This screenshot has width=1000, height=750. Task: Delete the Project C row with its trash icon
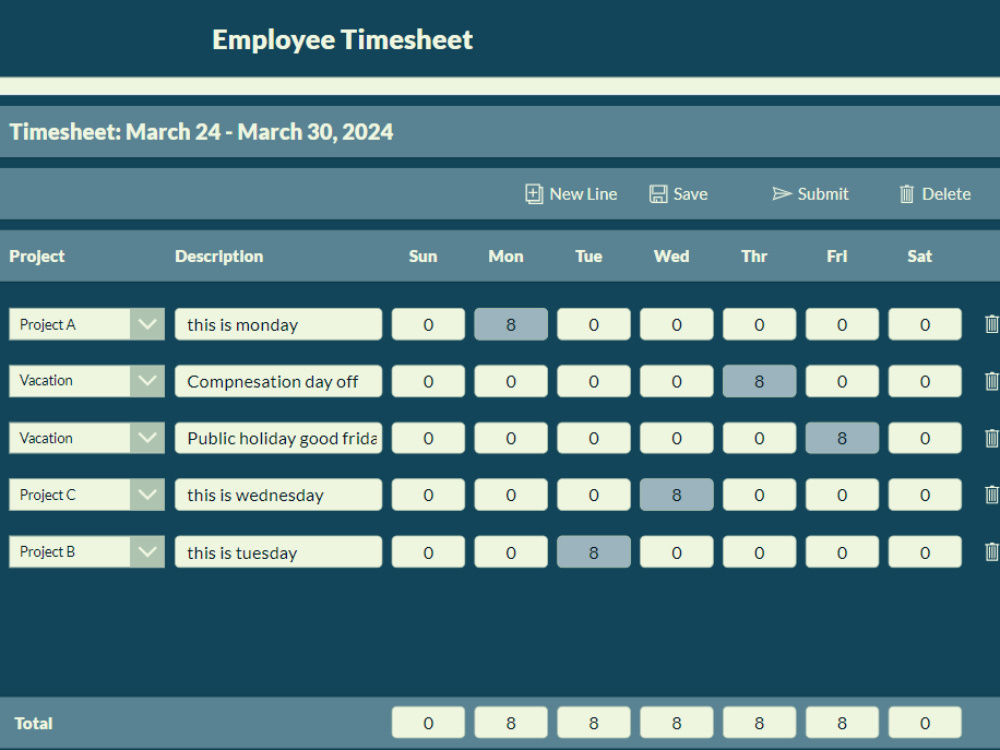(991, 494)
